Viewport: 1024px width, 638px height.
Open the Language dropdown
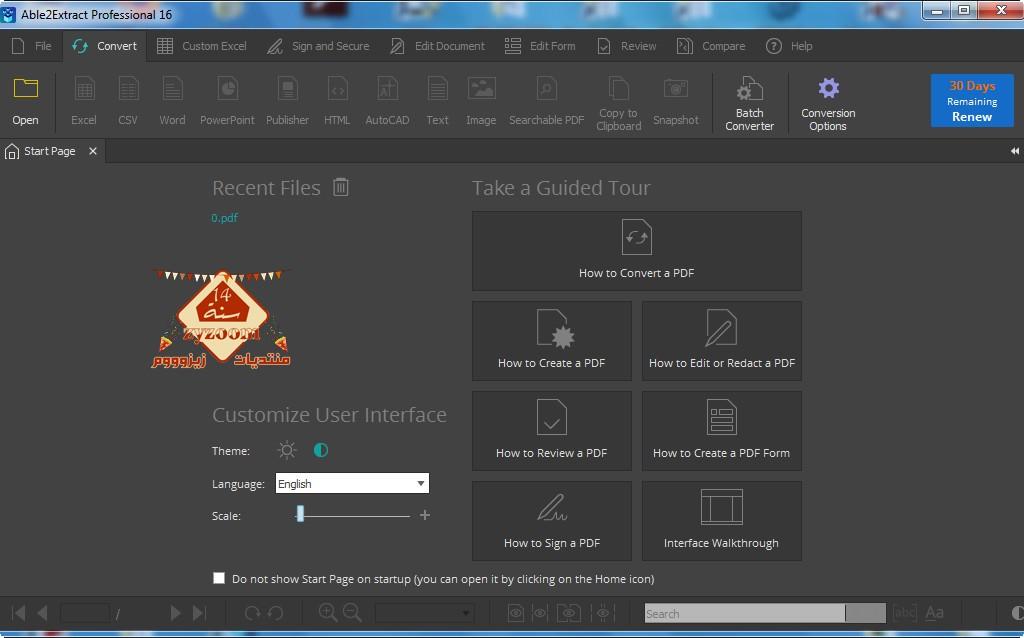pyautogui.click(x=352, y=483)
